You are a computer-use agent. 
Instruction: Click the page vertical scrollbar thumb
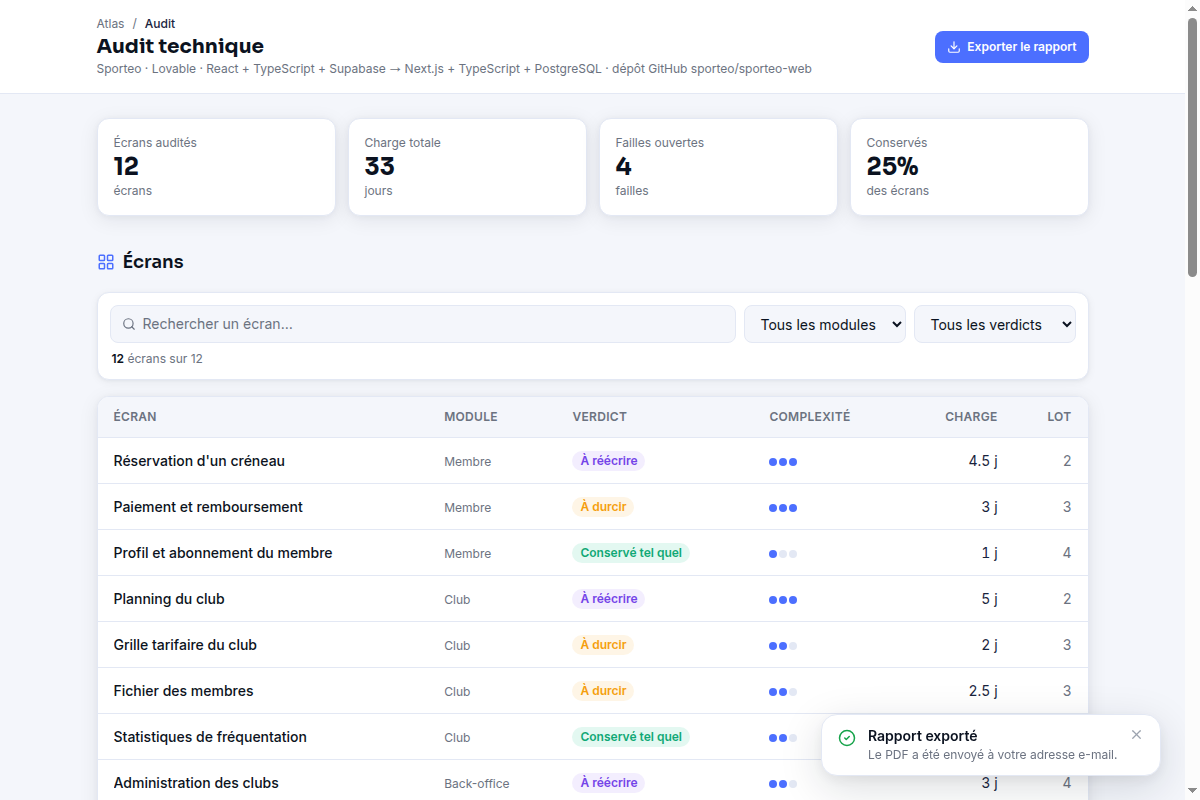point(1192,146)
